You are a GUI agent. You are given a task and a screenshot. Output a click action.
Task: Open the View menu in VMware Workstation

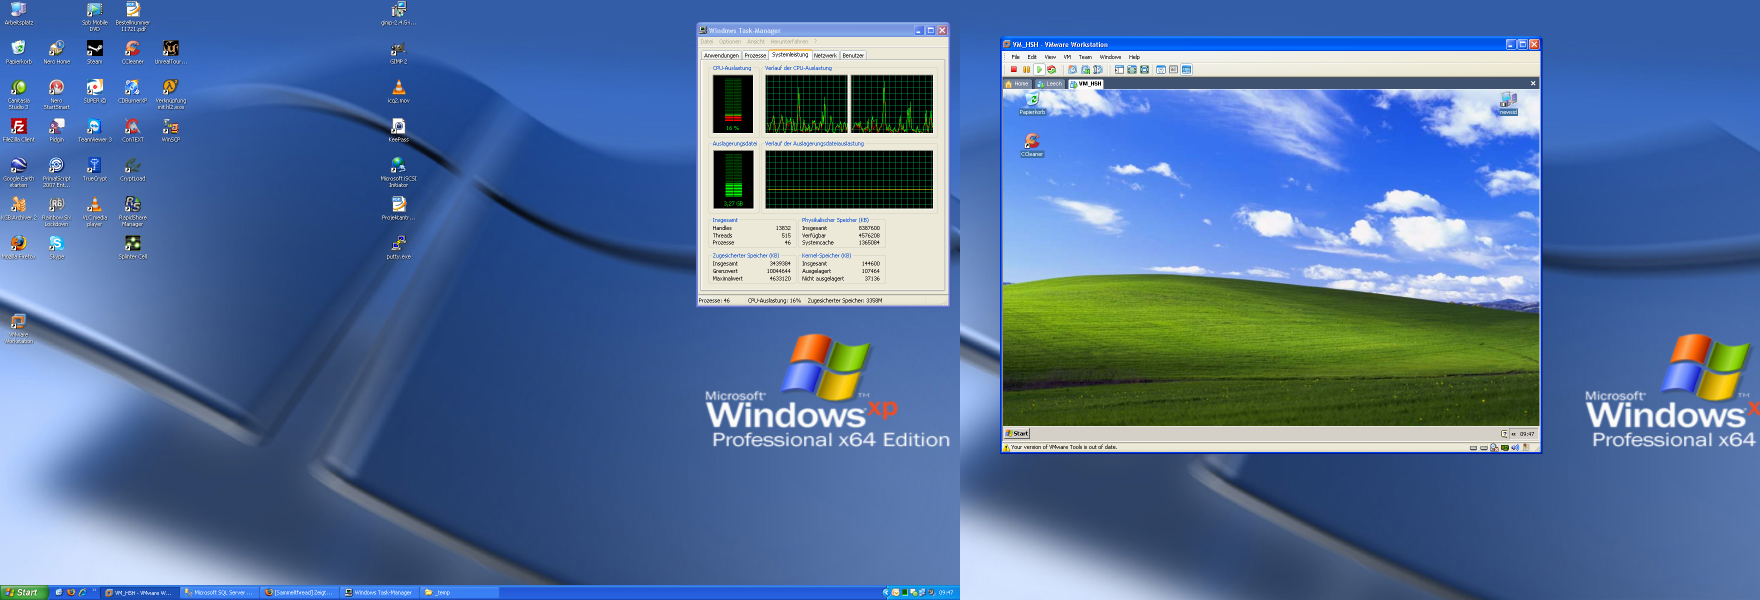point(1050,57)
